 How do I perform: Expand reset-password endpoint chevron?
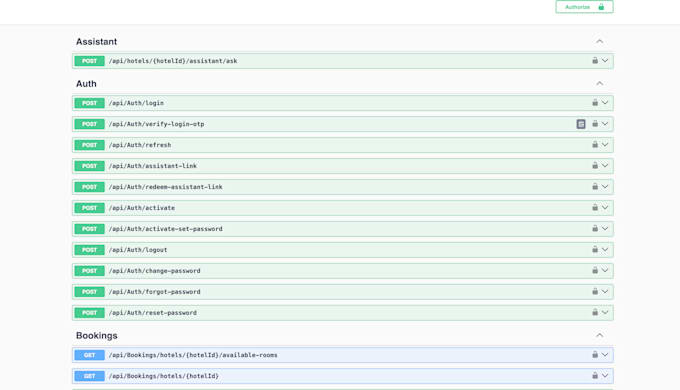[605, 312]
